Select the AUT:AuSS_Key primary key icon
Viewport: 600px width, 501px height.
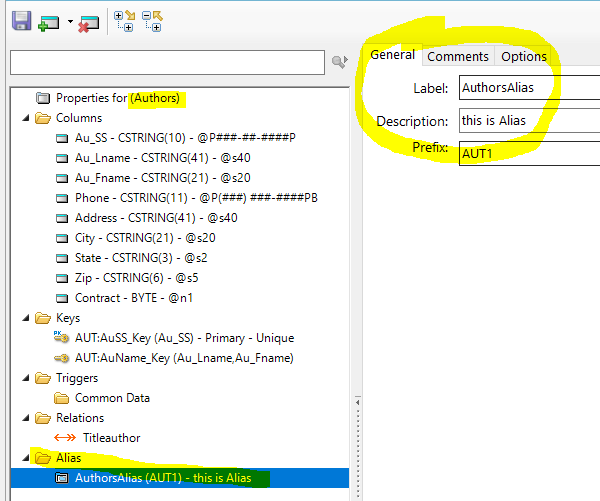(62, 338)
